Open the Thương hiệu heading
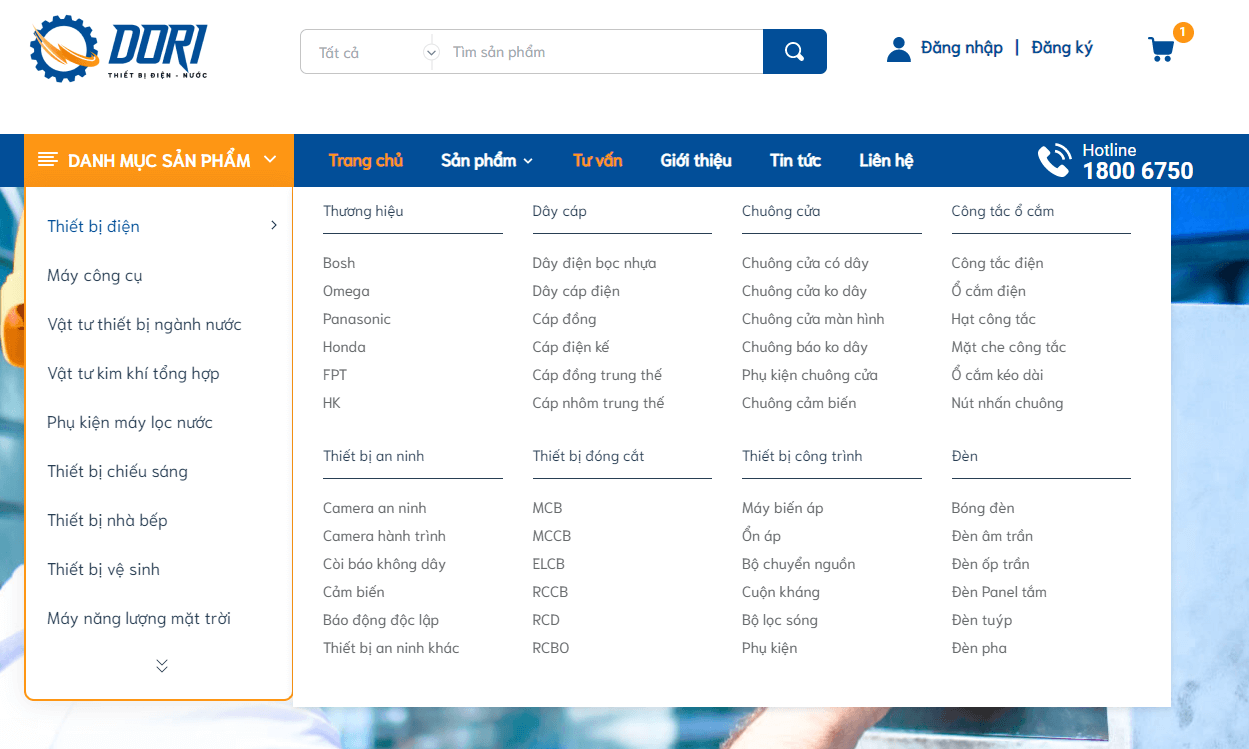The width and height of the screenshot is (1249, 749). [x=363, y=211]
